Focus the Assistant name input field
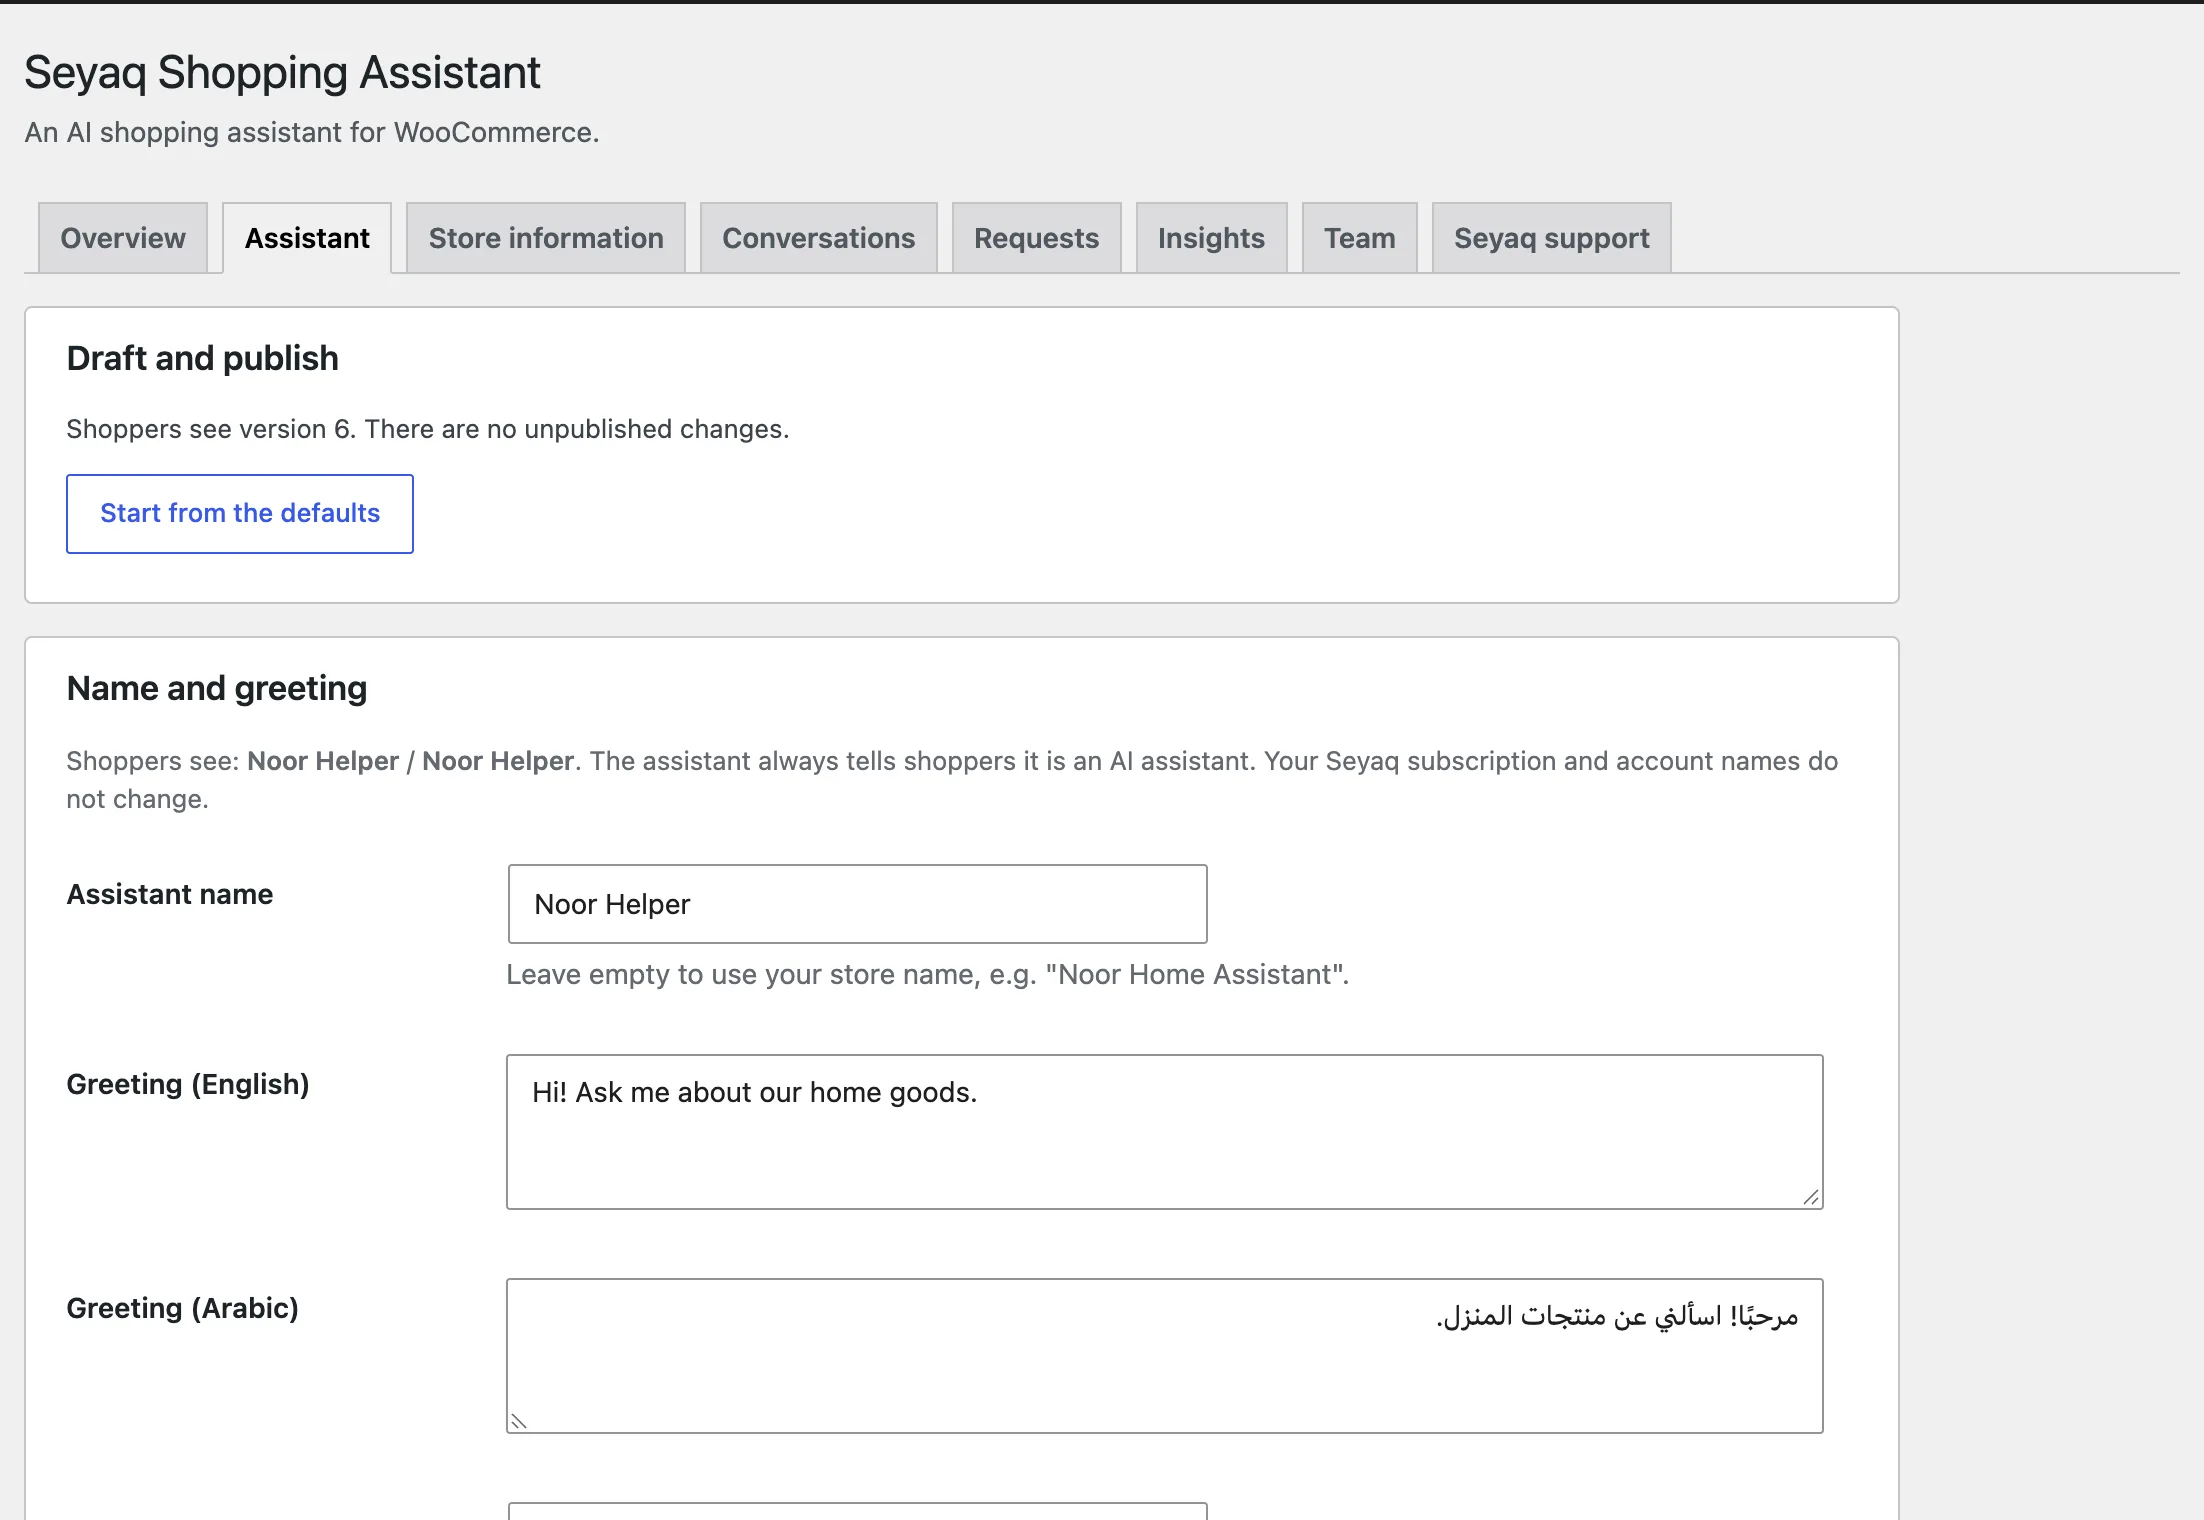The height and width of the screenshot is (1520, 2204). (x=858, y=904)
